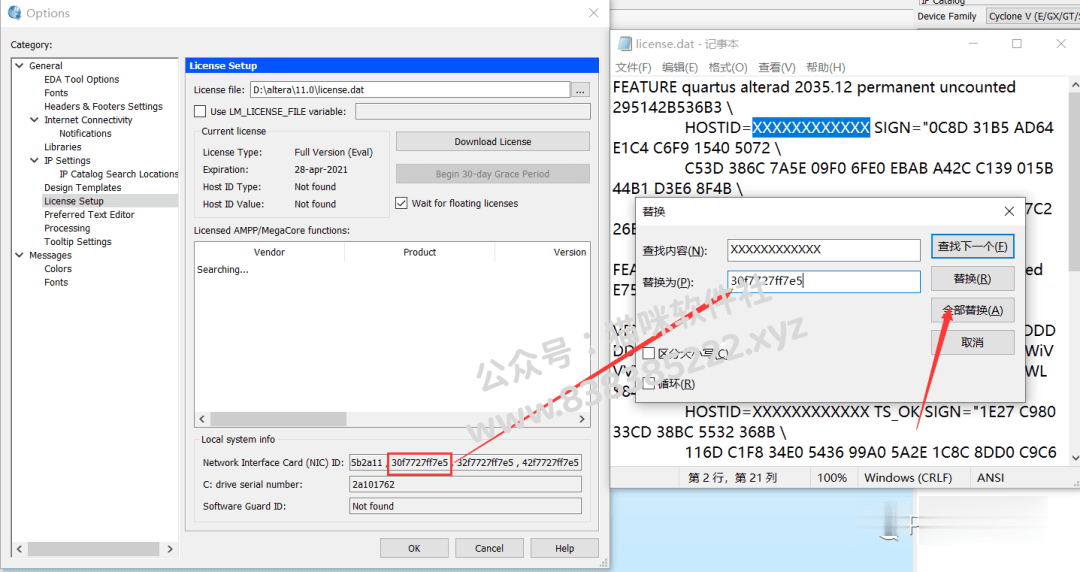Screen dimensions: 1080x572
Task: Select Headers & Footers Settings category
Action: click(103, 106)
